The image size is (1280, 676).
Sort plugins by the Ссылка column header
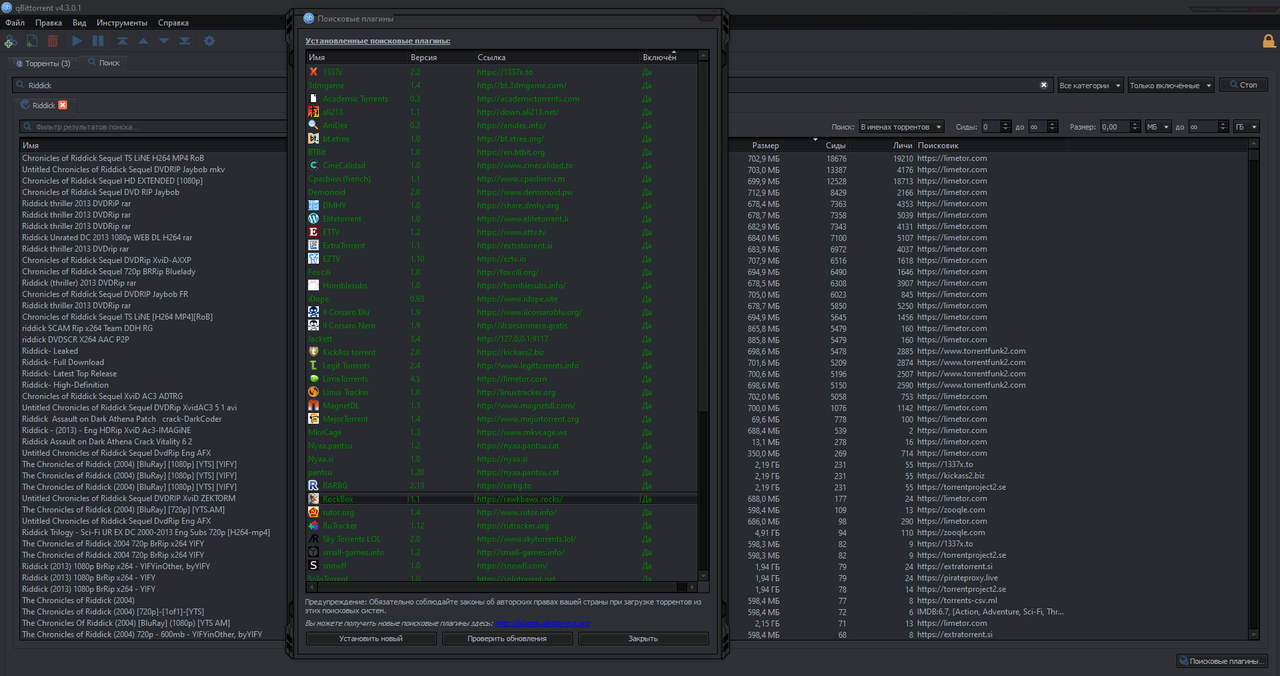point(556,58)
